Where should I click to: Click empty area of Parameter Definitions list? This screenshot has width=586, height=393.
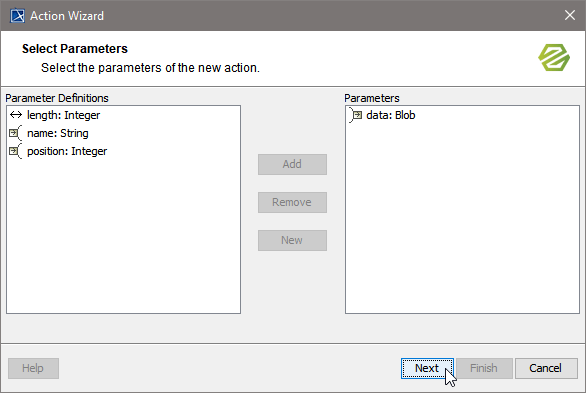tap(123, 235)
